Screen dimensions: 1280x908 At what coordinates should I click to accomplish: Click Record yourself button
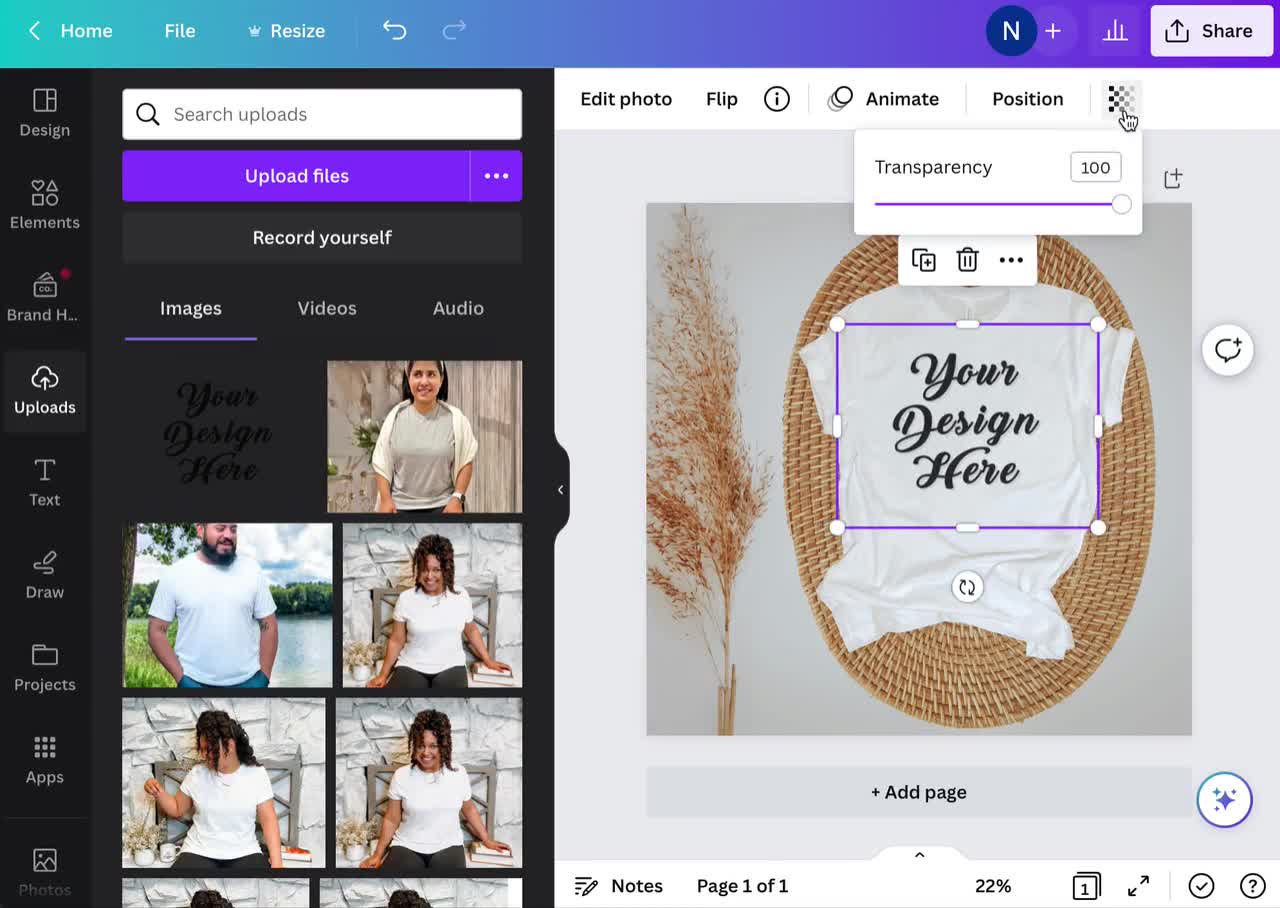(x=322, y=238)
